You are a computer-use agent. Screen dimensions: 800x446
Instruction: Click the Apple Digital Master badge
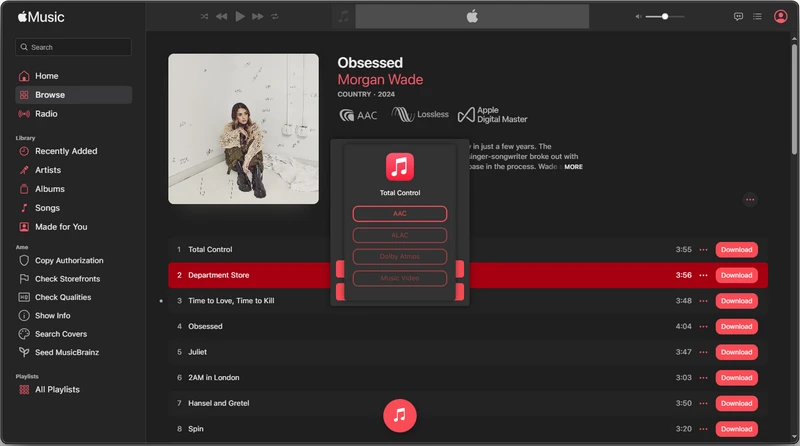[x=492, y=115]
